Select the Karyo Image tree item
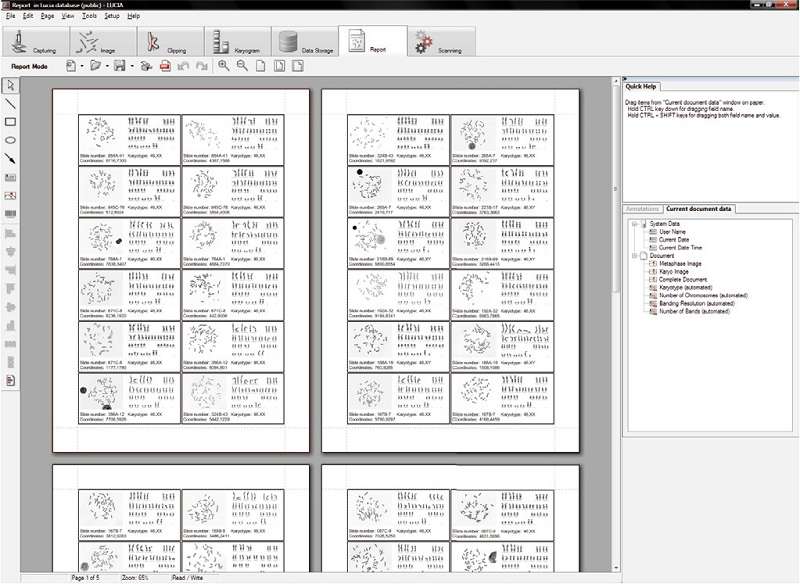800x584 pixels. (x=673, y=272)
